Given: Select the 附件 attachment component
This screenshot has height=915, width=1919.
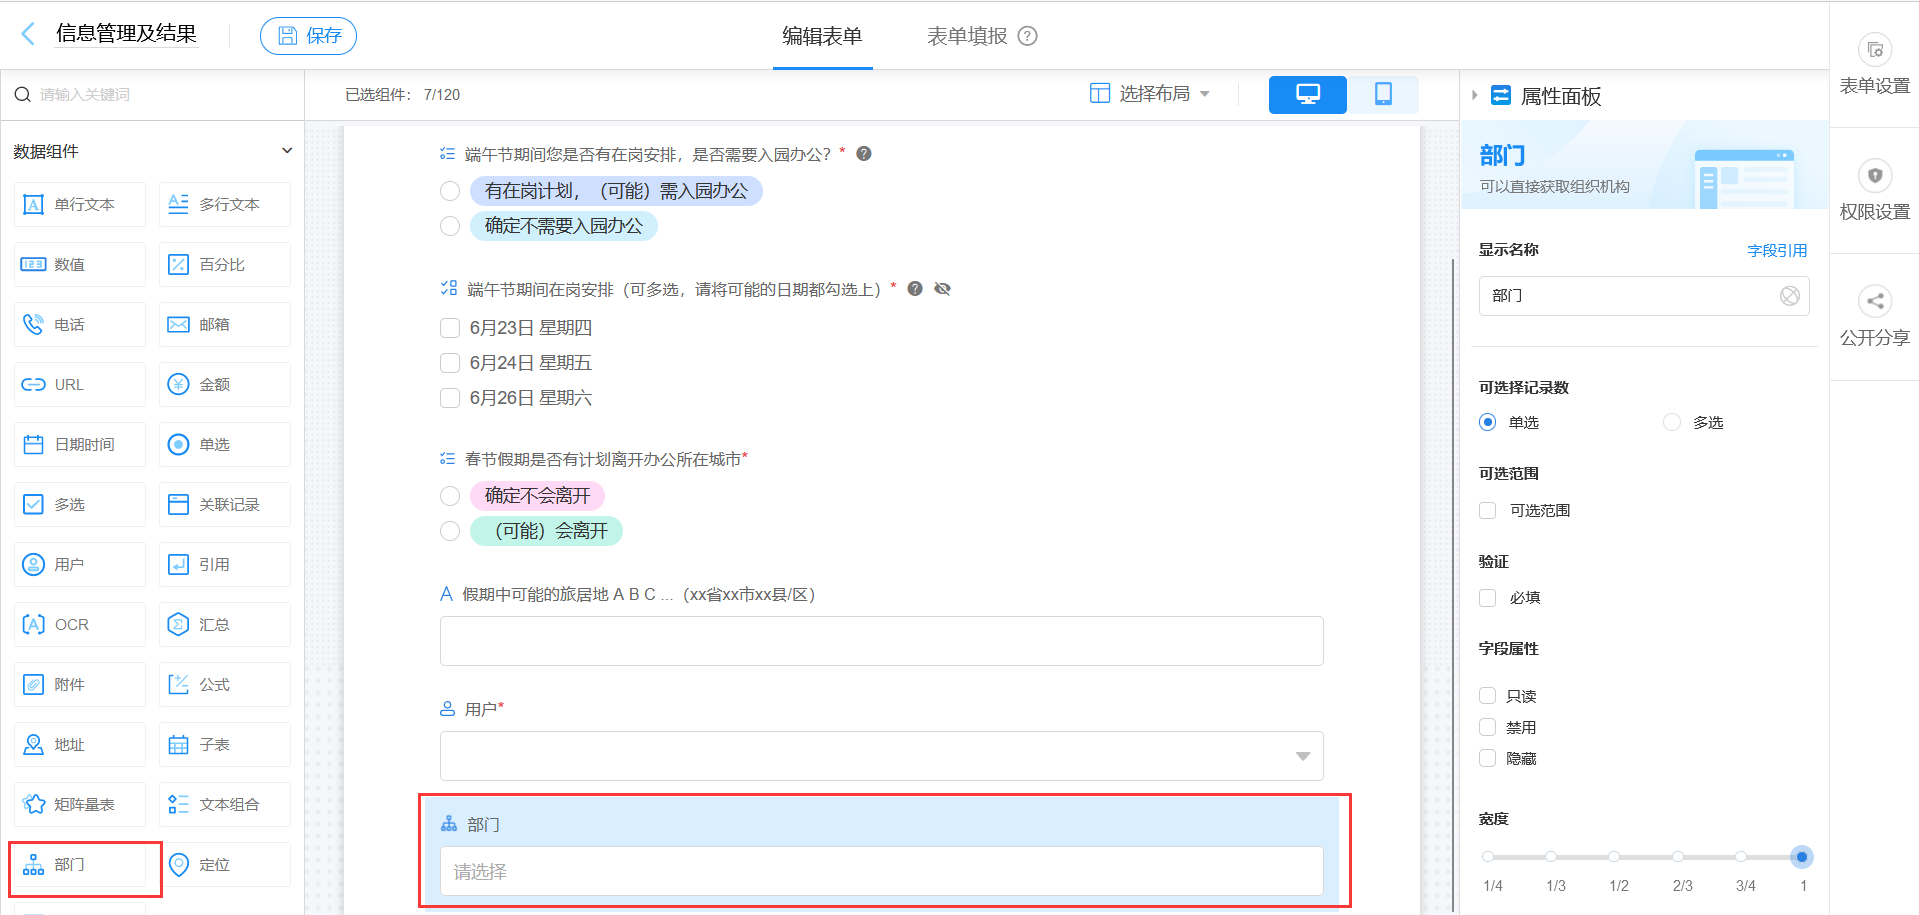Looking at the screenshot, I should [x=79, y=684].
